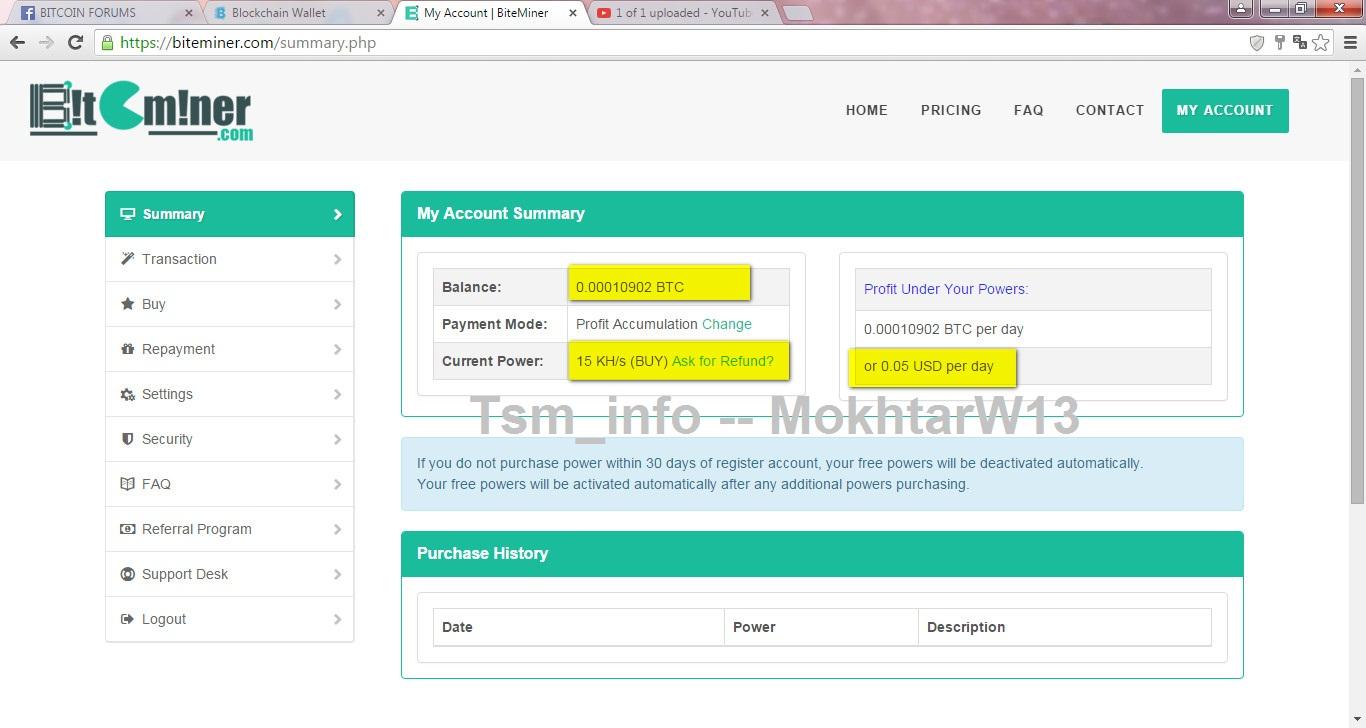Close the My Account BiteMiner tab
The width and height of the screenshot is (1366, 728).
pyautogui.click(x=571, y=13)
